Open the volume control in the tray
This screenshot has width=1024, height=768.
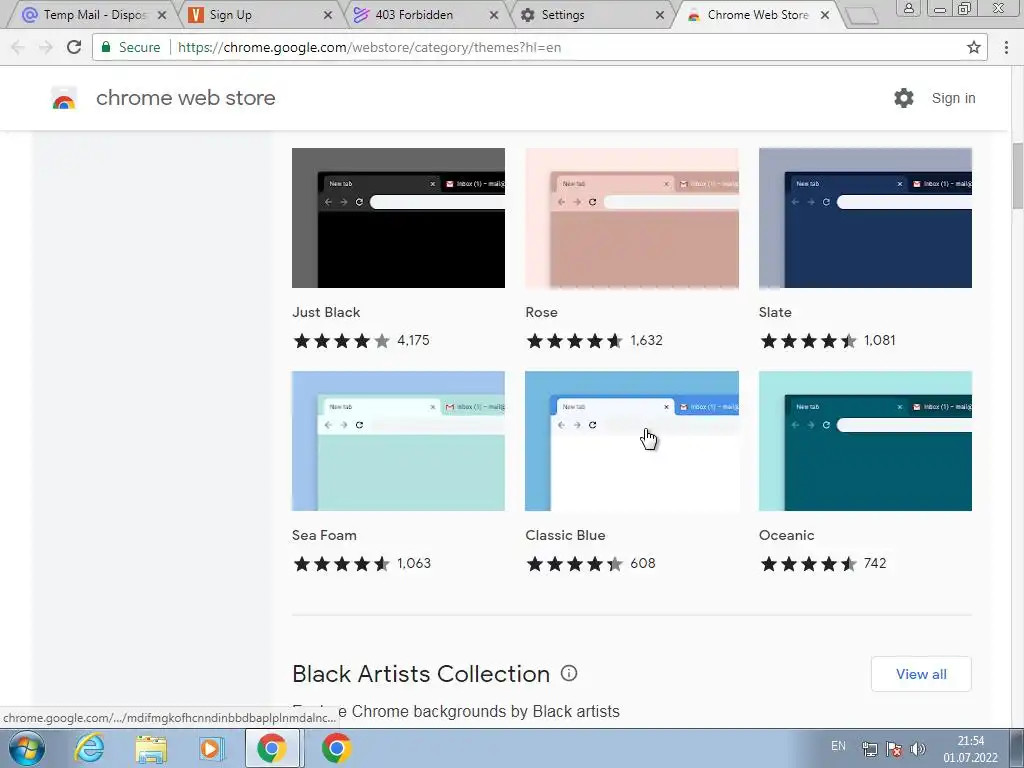click(x=918, y=748)
